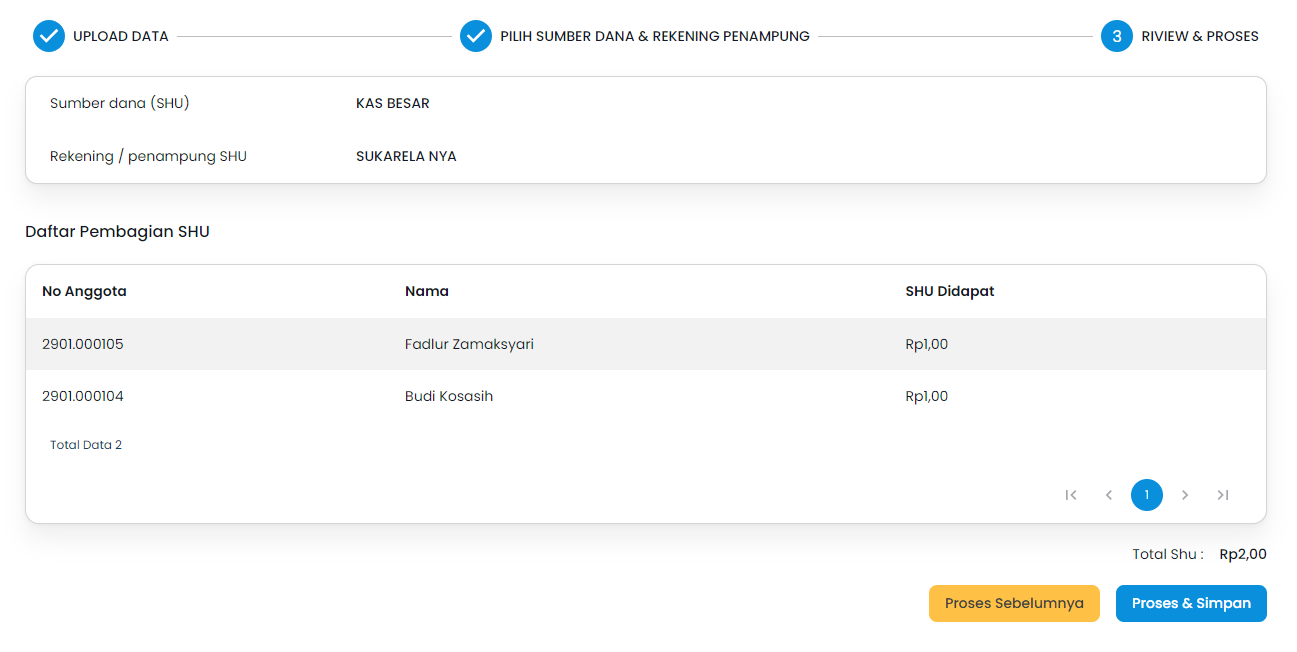Image resolution: width=1297 pixels, height=652 pixels.
Task: Jump to last page of pagination
Action: tap(1223, 495)
